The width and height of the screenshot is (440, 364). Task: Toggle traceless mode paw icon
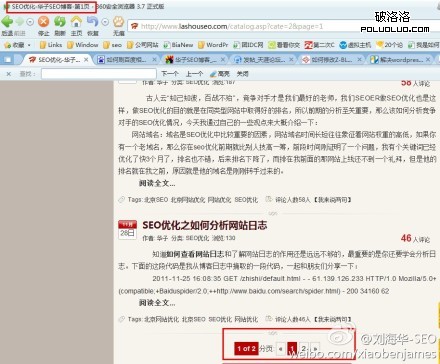tap(119, 22)
